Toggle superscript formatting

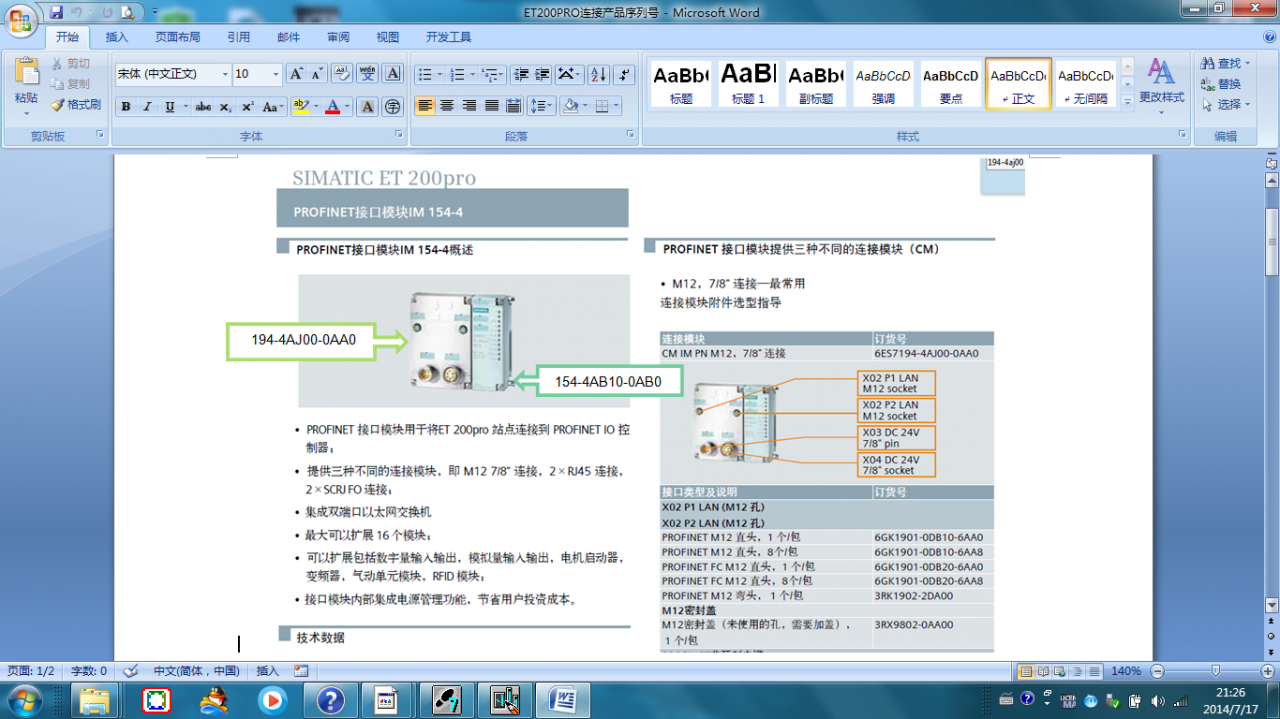coord(248,106)
